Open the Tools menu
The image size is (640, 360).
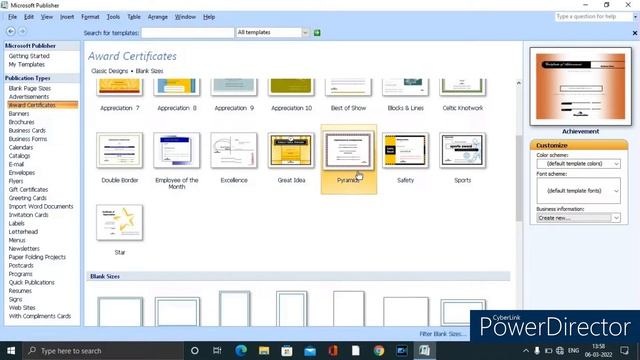click(x=113, y=17)
